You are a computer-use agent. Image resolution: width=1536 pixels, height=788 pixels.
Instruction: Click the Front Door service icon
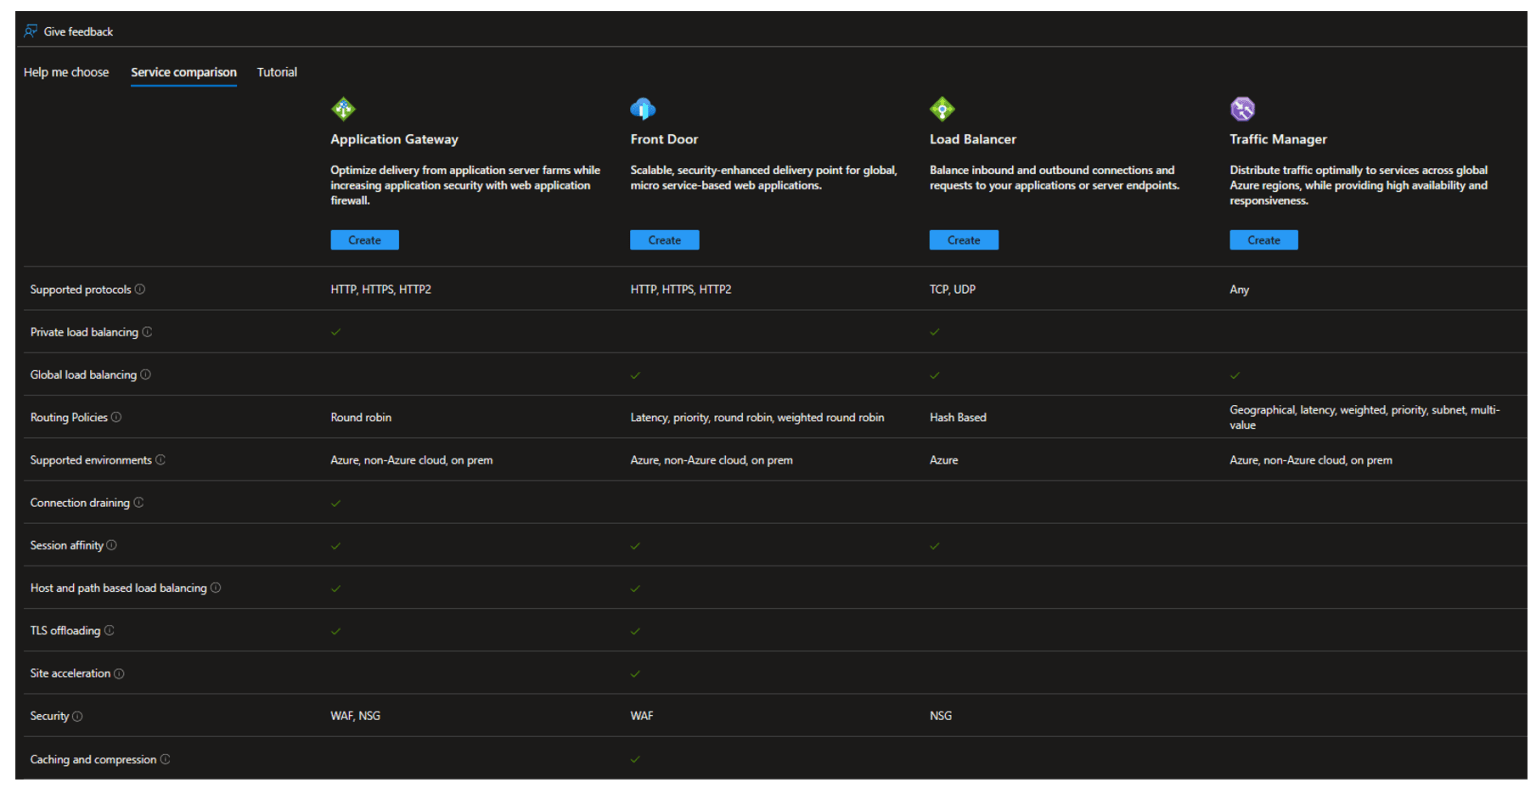pyautogui.click(x=644, y=108)
